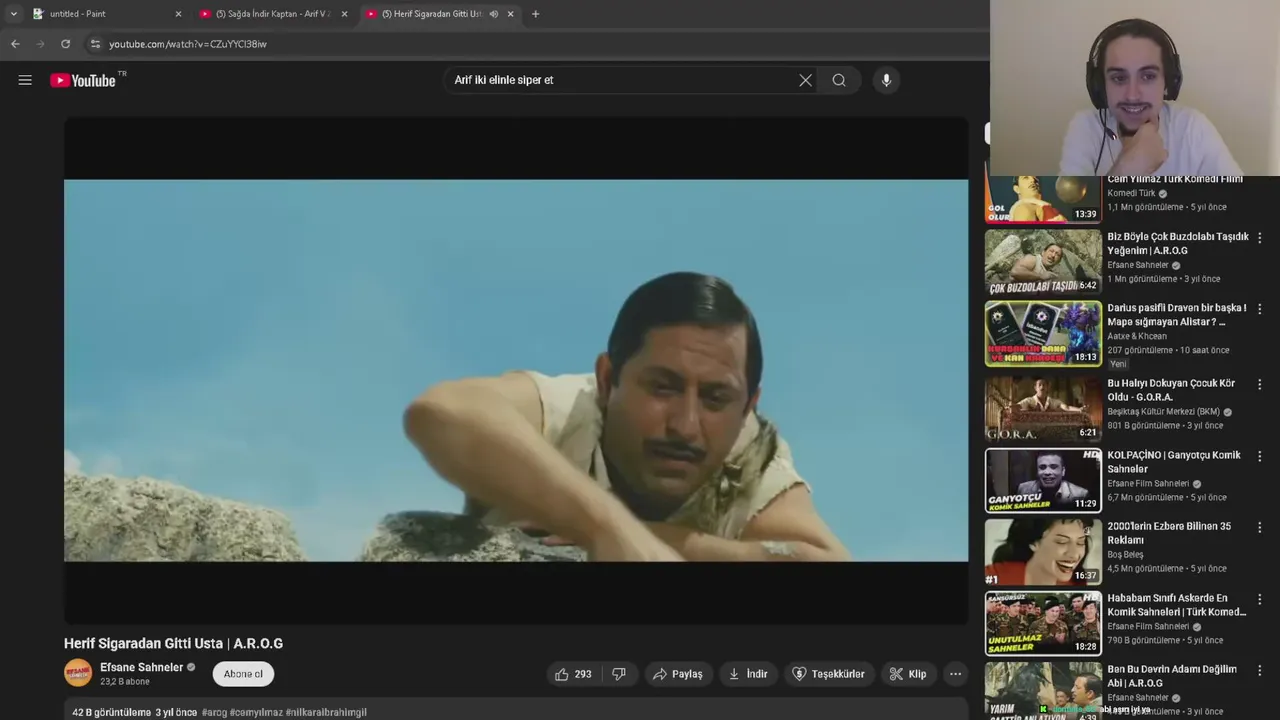This screenshot has height=720, width=1280.
Task: Click the 42 B görüntüleme description text
Action: (x=111, y=712)
